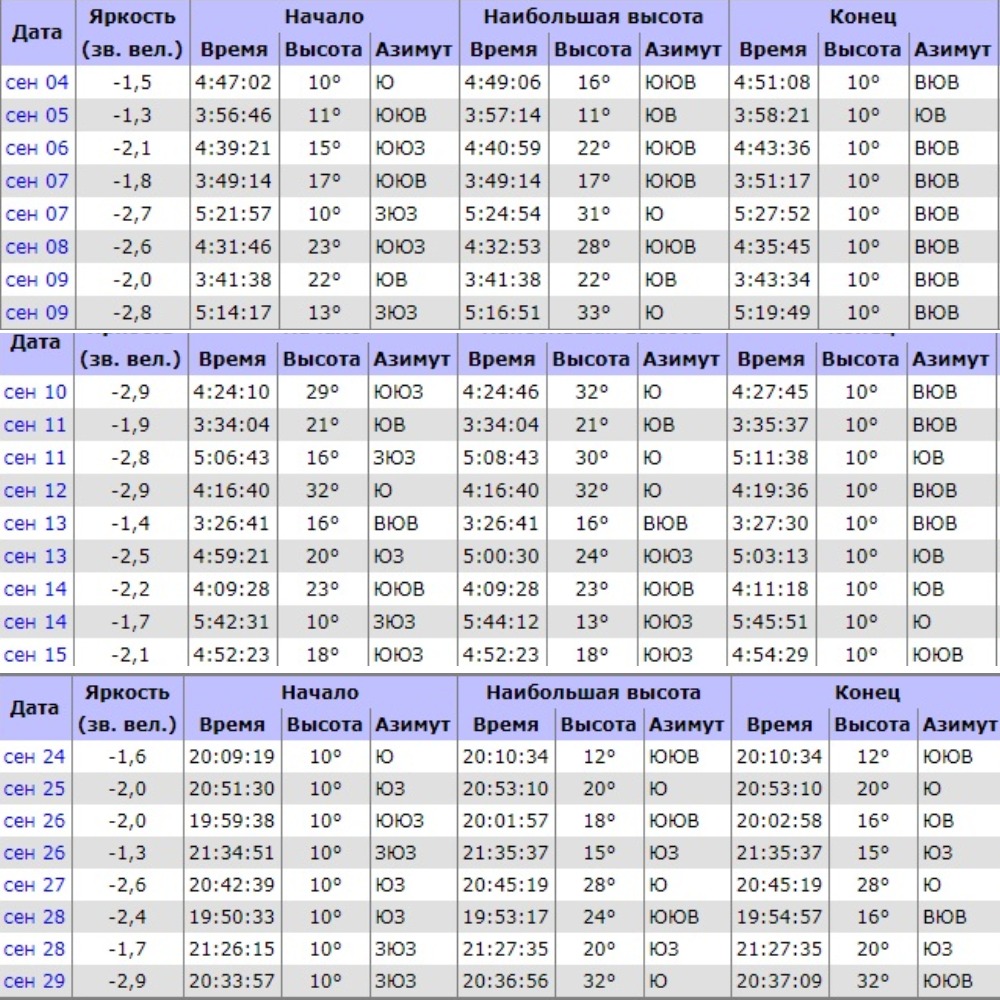Select the peak time 4:24:46
This screenshot has width=1000, height=1000.
point(501,392)
